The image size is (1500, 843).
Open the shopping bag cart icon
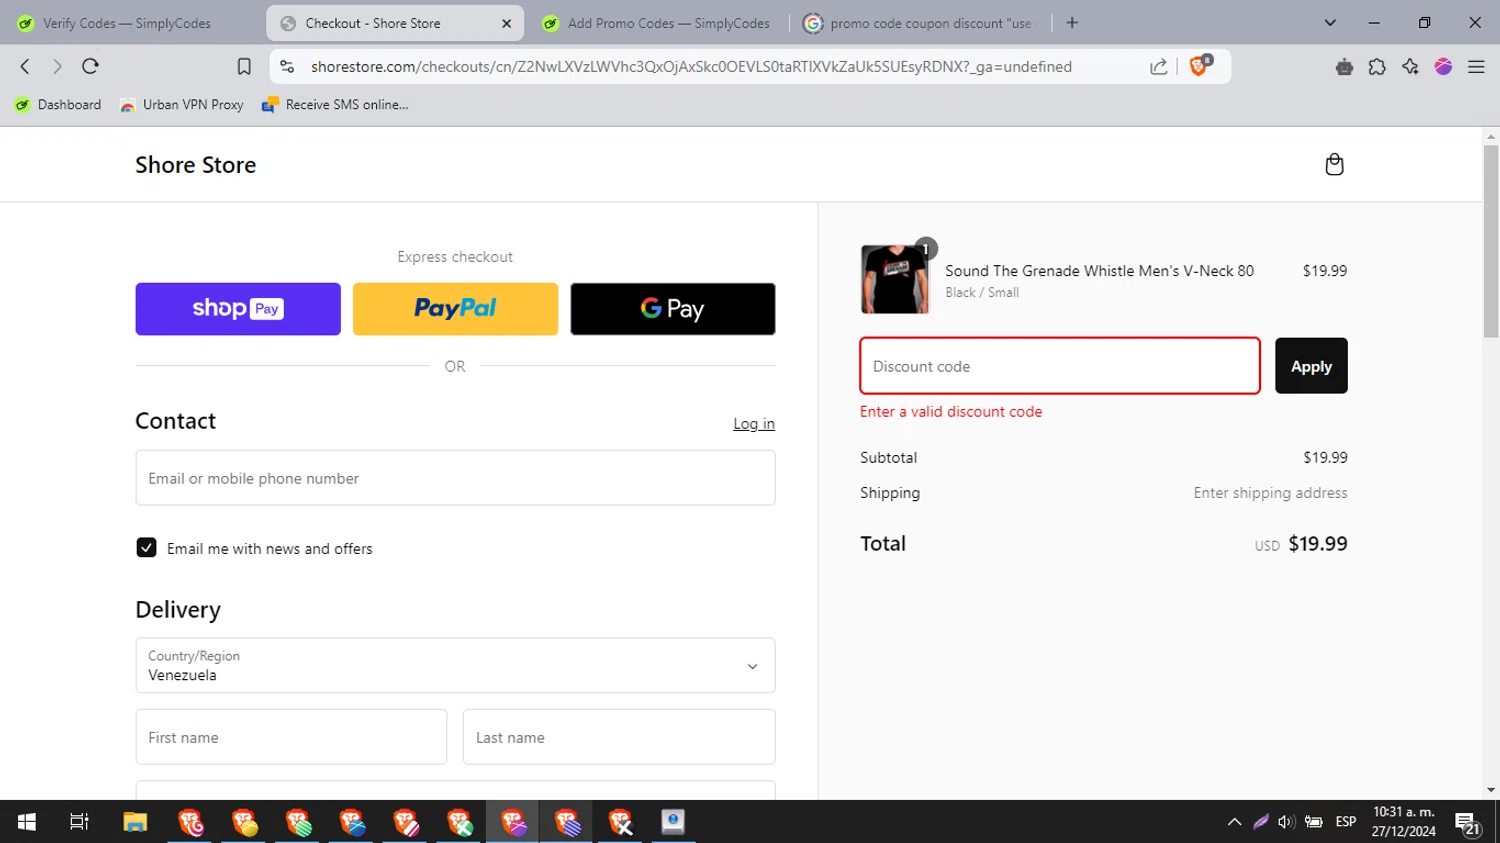[x=1334, y=165]
